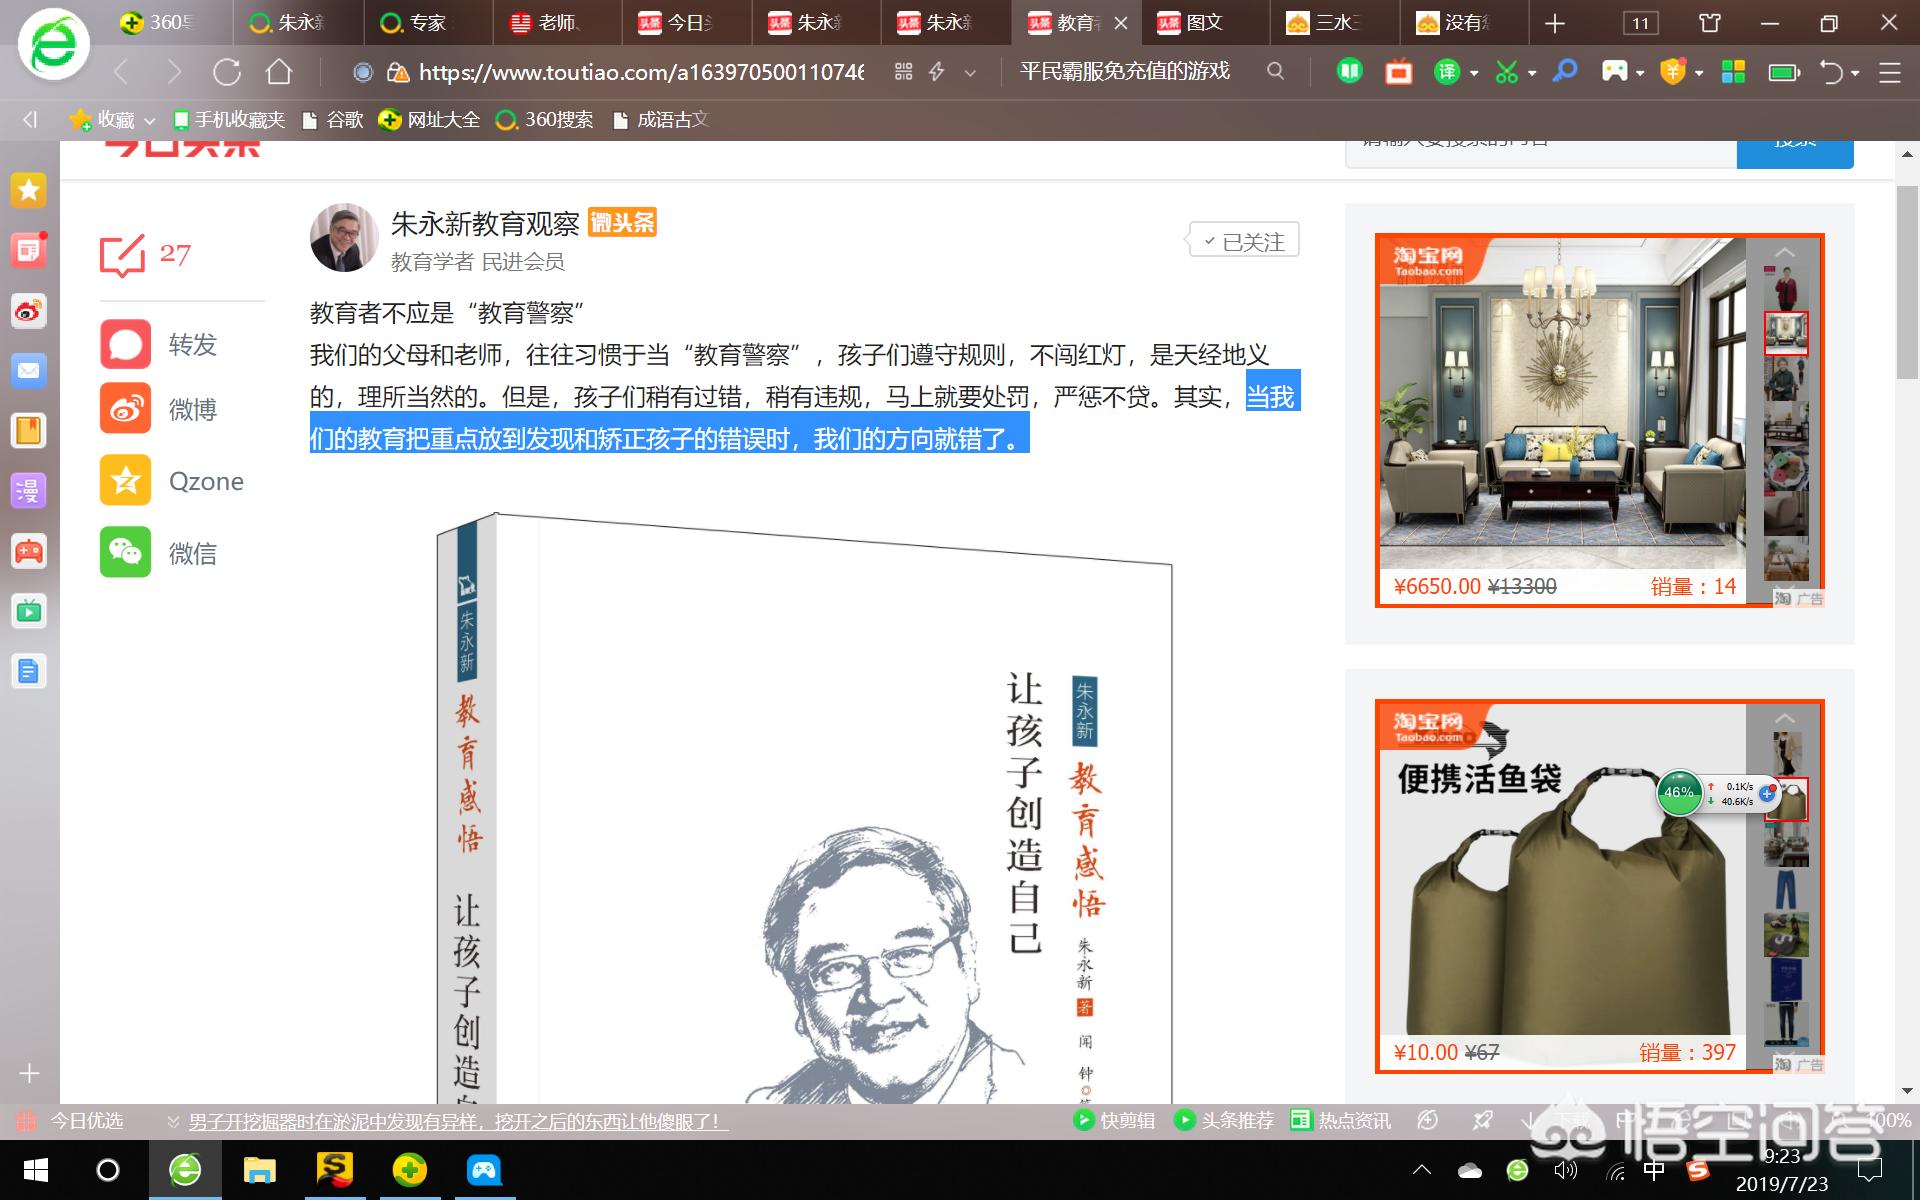Share the article to Weibo

coord(126,408)
